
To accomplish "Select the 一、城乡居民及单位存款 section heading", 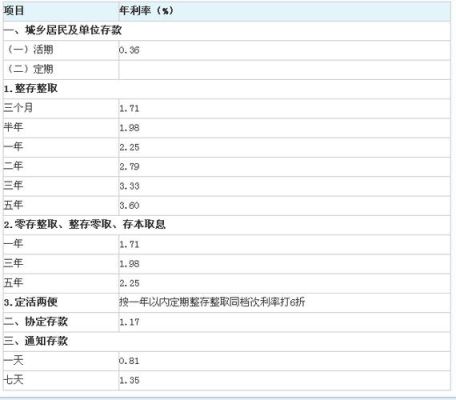I will (x=63, y=30).
